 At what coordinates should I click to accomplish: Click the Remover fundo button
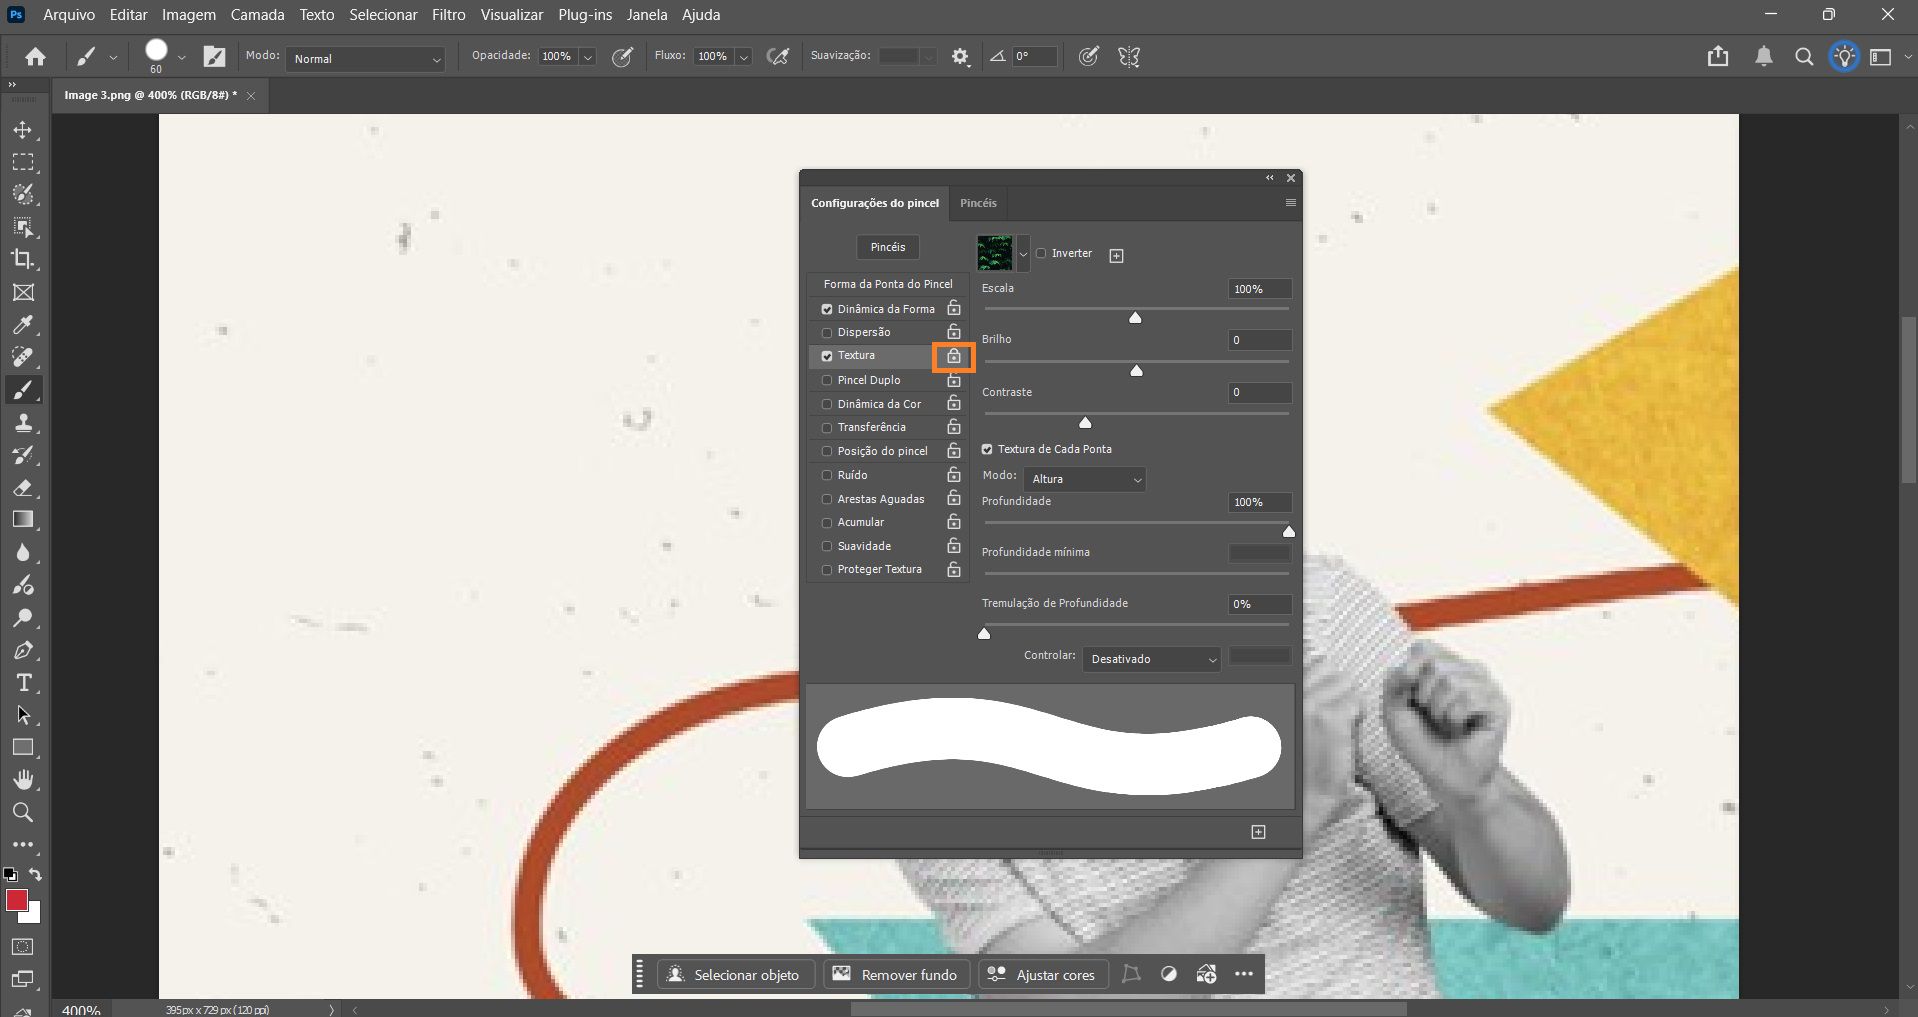[x=895, y=974]
